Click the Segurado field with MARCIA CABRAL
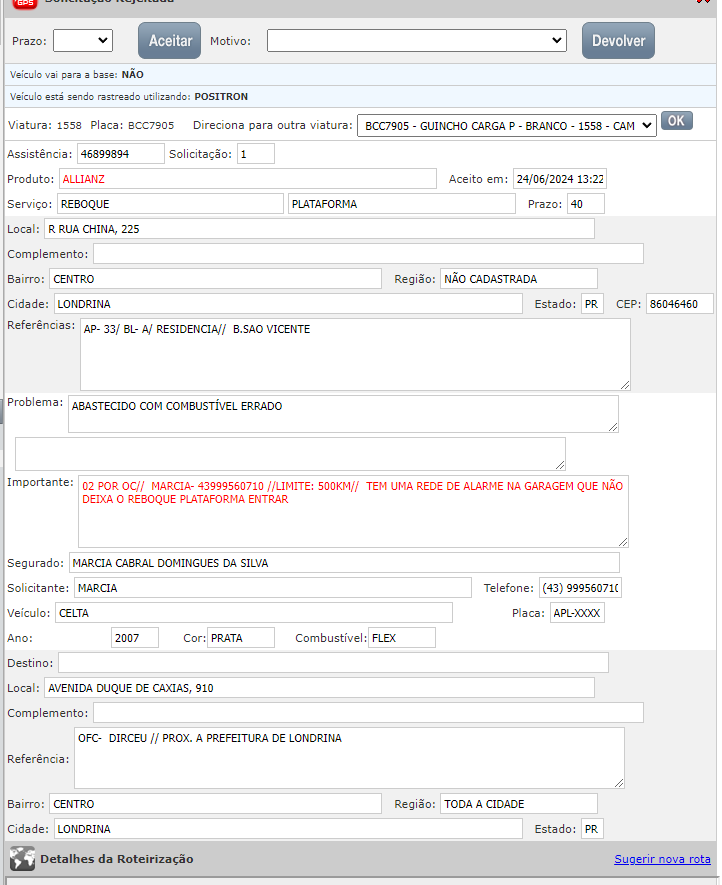The height and width of the screenshot is (885, 722). (x=344, y=563)
